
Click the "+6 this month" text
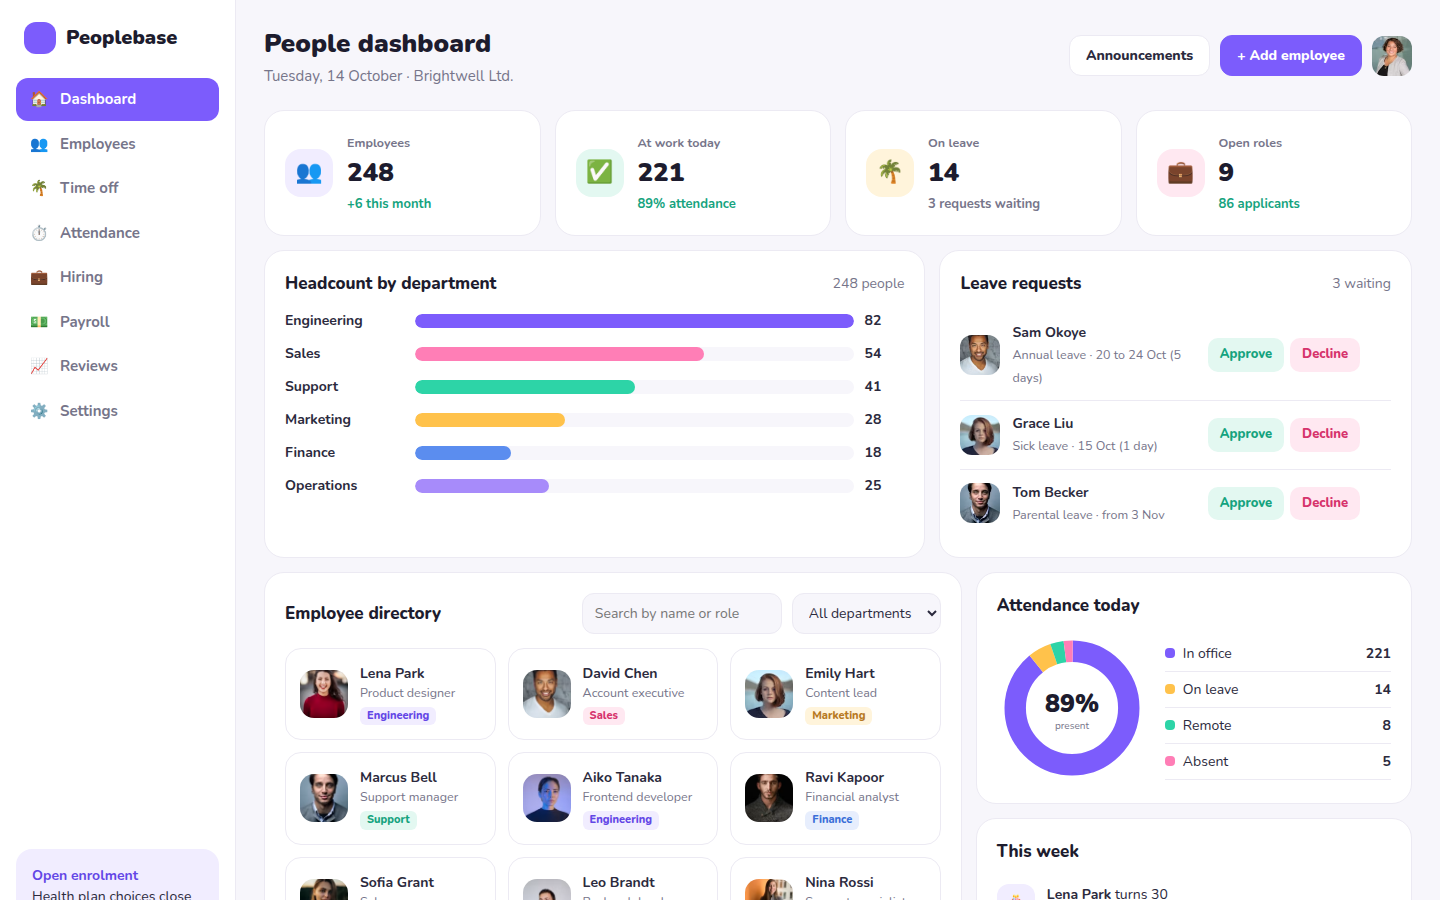point(389,204)
